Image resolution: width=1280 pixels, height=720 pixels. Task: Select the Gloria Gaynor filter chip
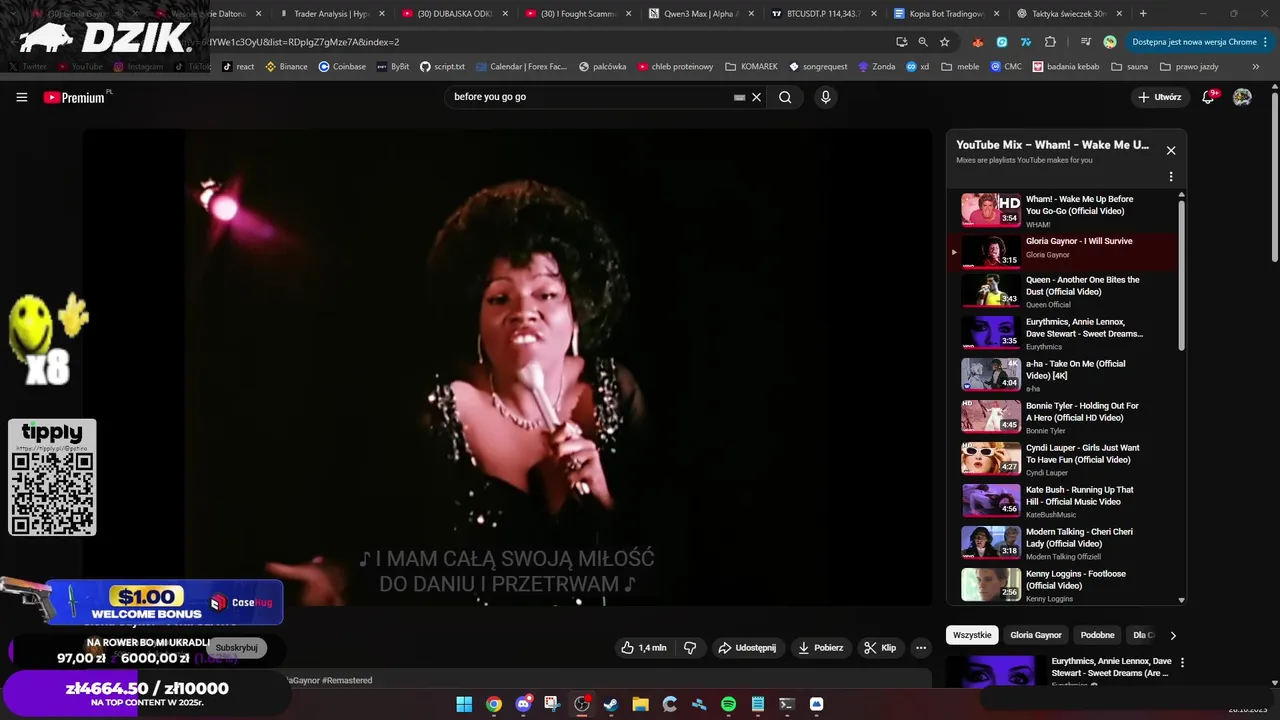1036,635
